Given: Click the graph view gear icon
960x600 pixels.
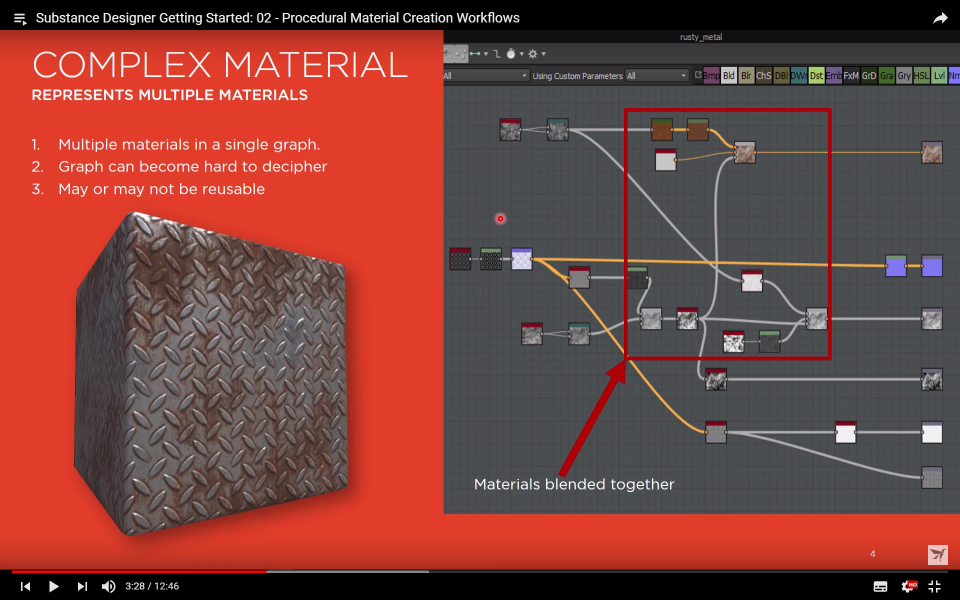Looking at the screenshot, I should pyautogui.click(x=533, y=54).
